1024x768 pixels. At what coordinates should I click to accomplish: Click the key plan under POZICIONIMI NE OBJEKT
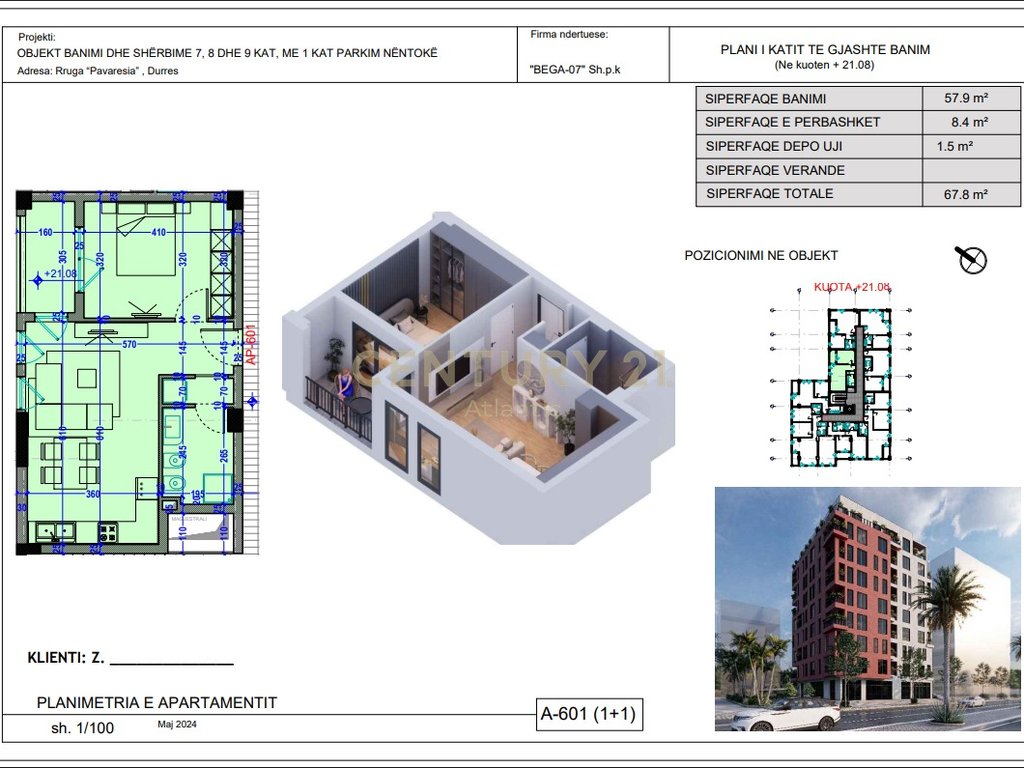pyautogui.click(x=840, y=380)
